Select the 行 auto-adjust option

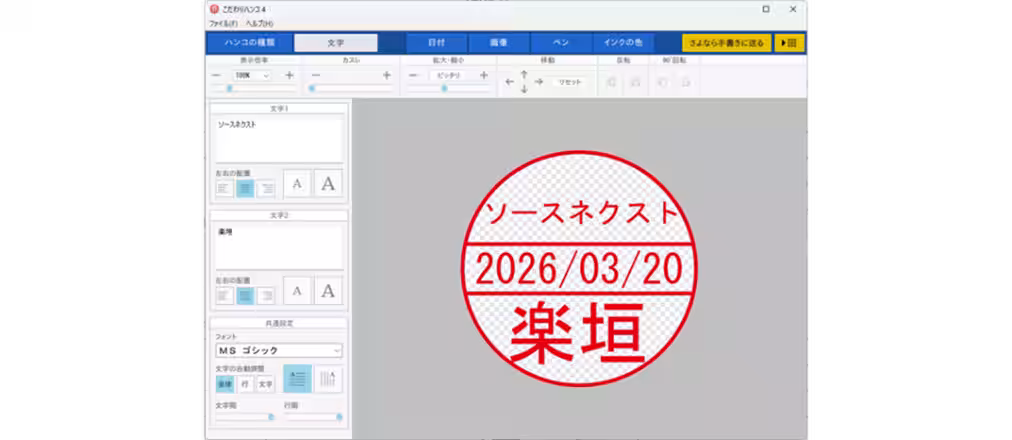point(245,384)
